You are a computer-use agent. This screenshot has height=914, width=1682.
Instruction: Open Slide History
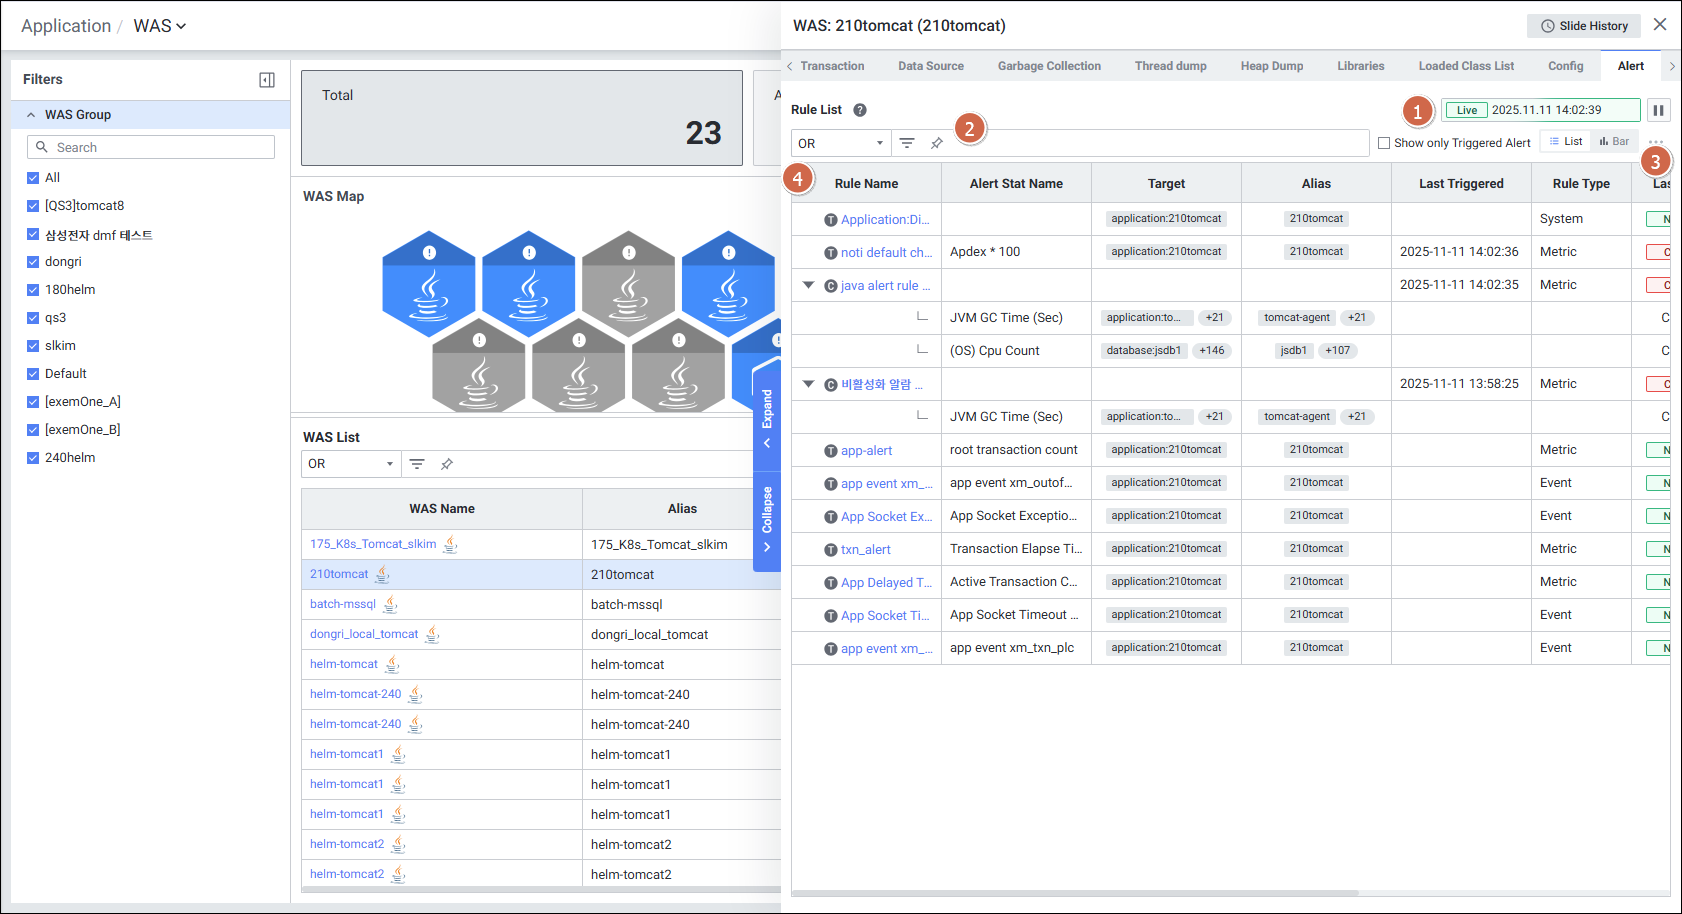click(1583, 26)
